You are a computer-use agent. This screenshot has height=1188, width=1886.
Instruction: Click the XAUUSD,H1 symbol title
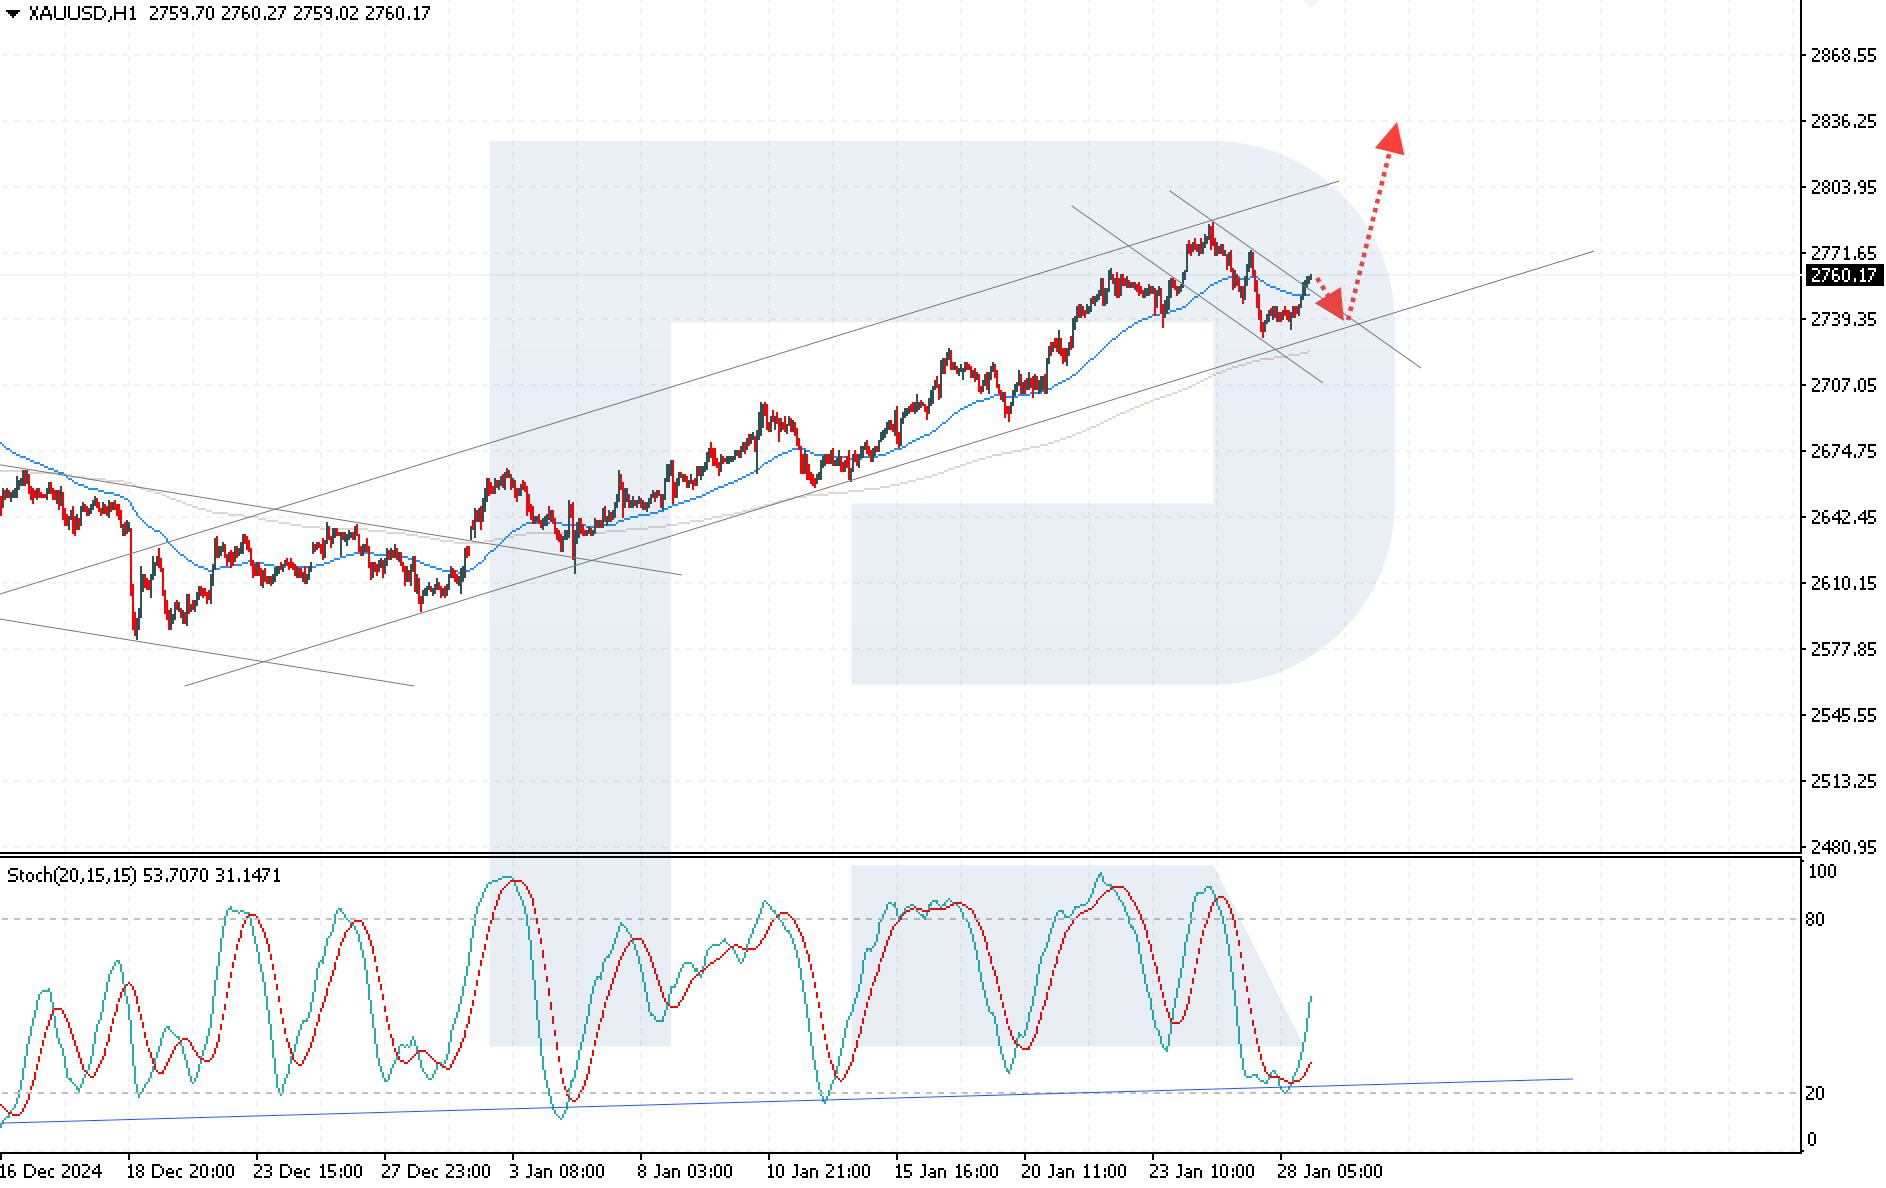click(83, 14)
